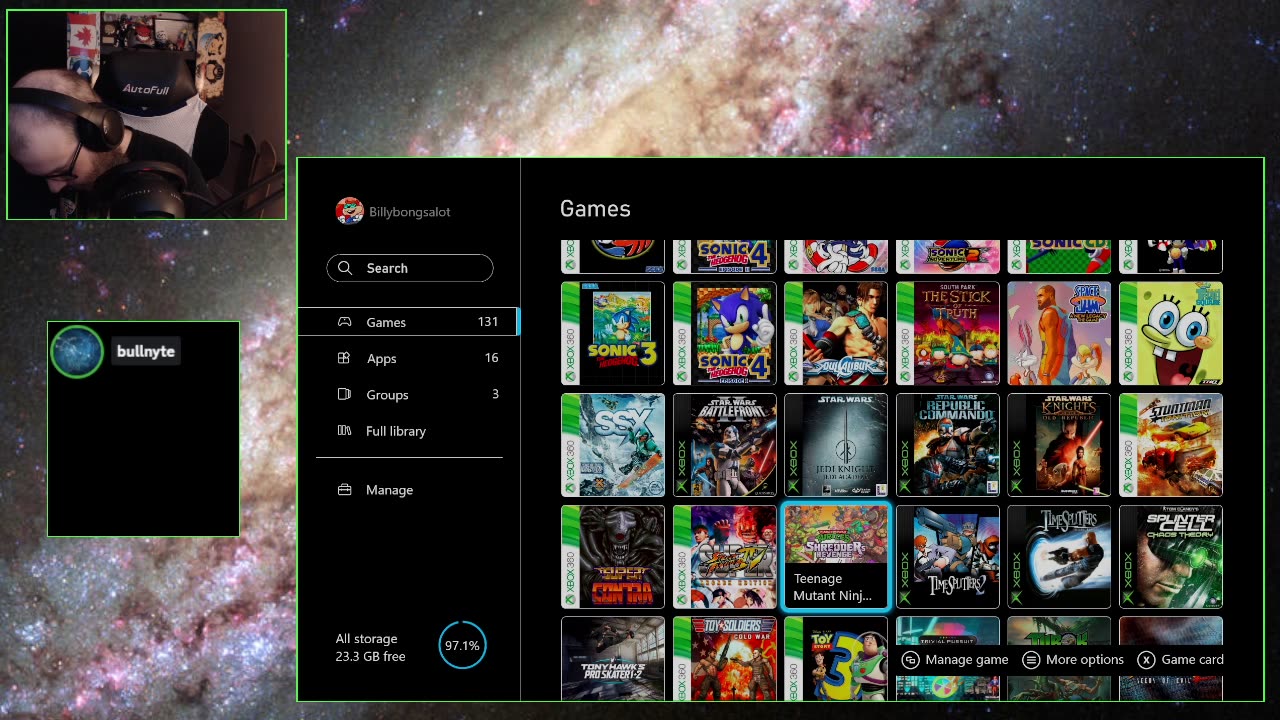The width and height of the screenshot is (1280, 720).
Task: Select the SoulCalibur game tile
Action: [x=836, y=333]
